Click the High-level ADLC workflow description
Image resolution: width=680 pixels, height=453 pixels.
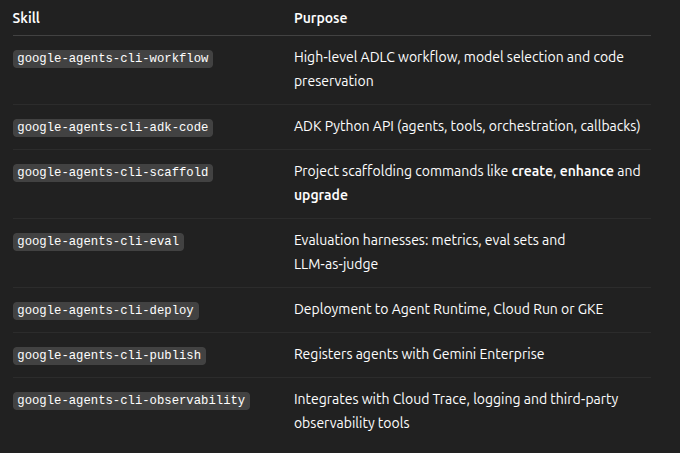coord(459,69)
